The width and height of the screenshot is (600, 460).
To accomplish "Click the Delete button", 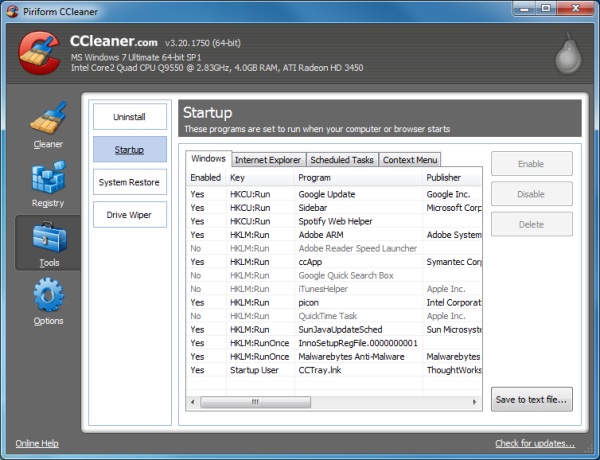I will (x=532, y=224).
